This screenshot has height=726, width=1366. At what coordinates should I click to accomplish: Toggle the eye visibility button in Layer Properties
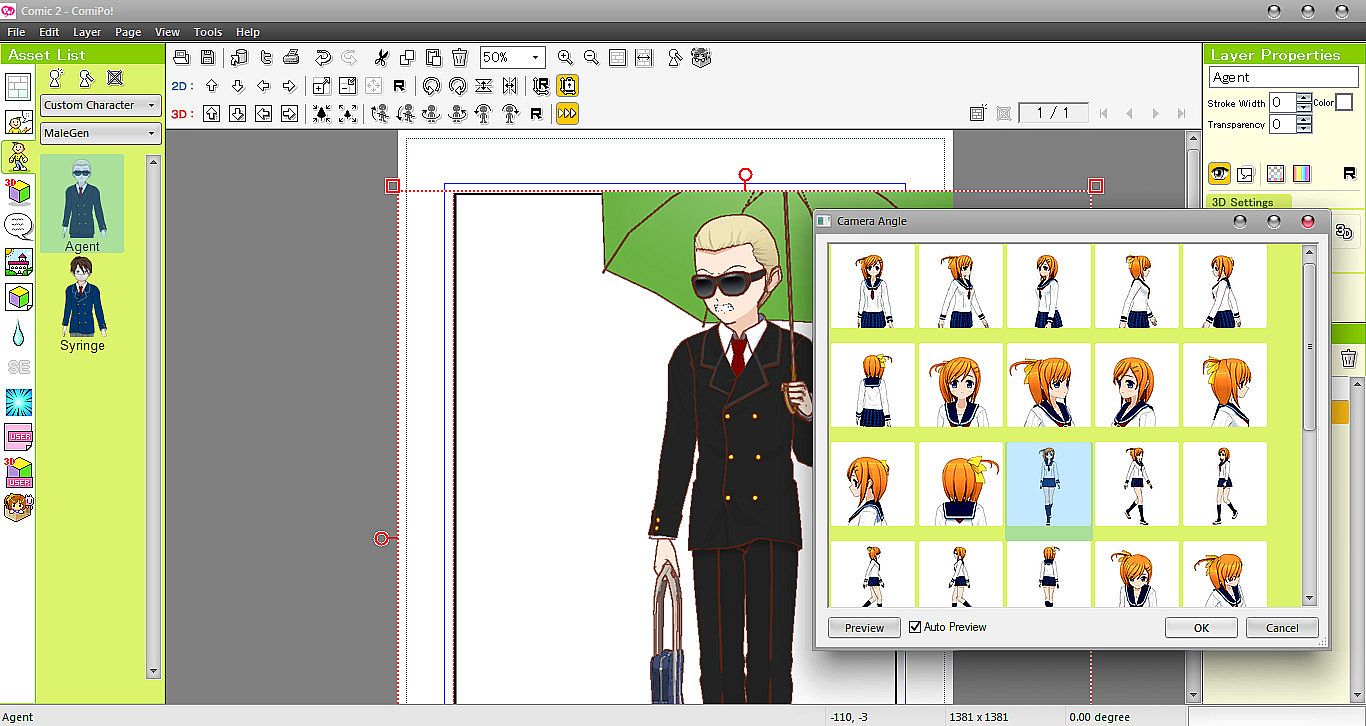pos(1219,174)
